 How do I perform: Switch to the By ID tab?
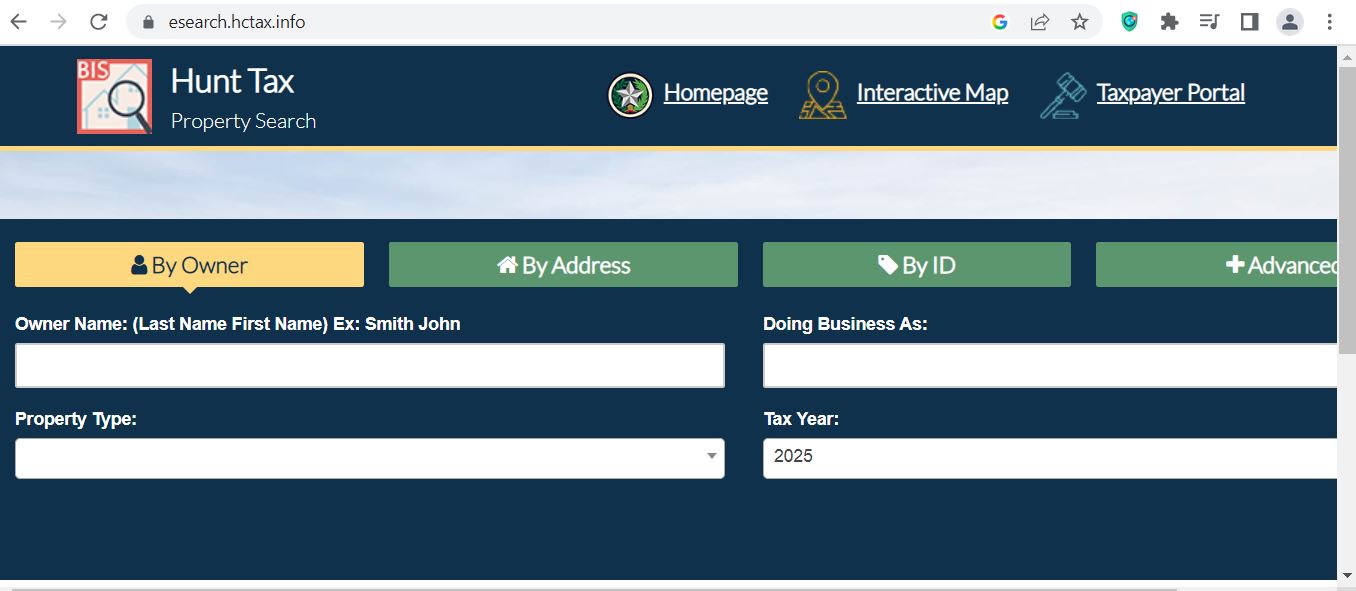tap(917, 265)
